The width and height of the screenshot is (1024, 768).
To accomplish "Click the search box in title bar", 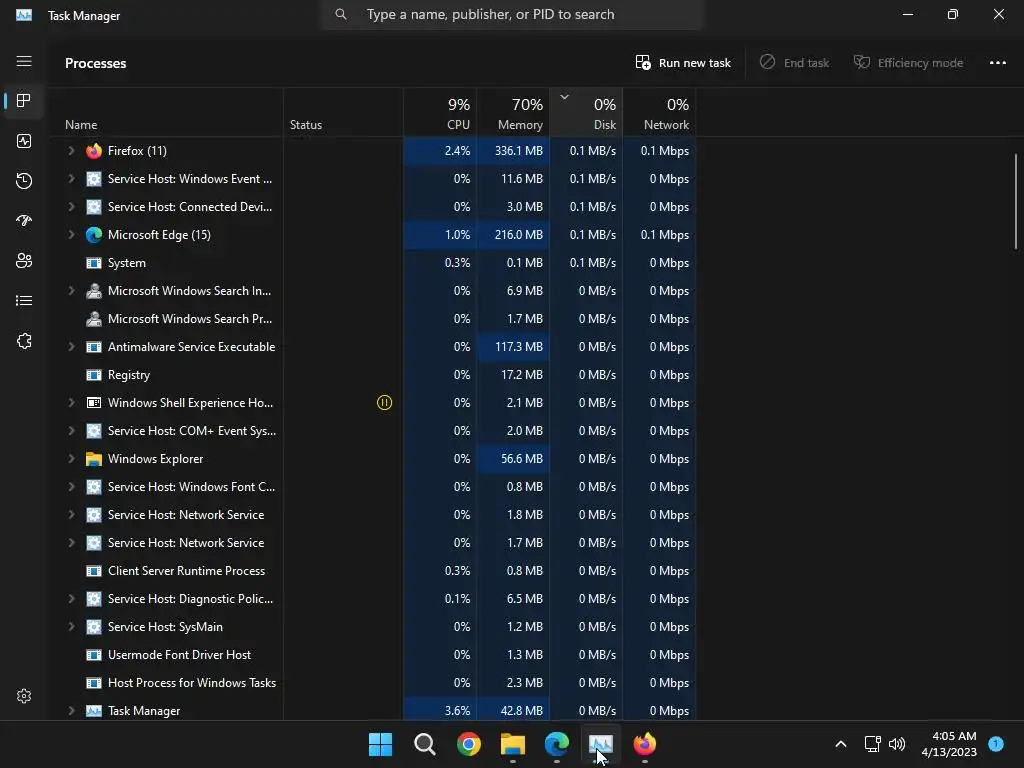I will (512, 14).
